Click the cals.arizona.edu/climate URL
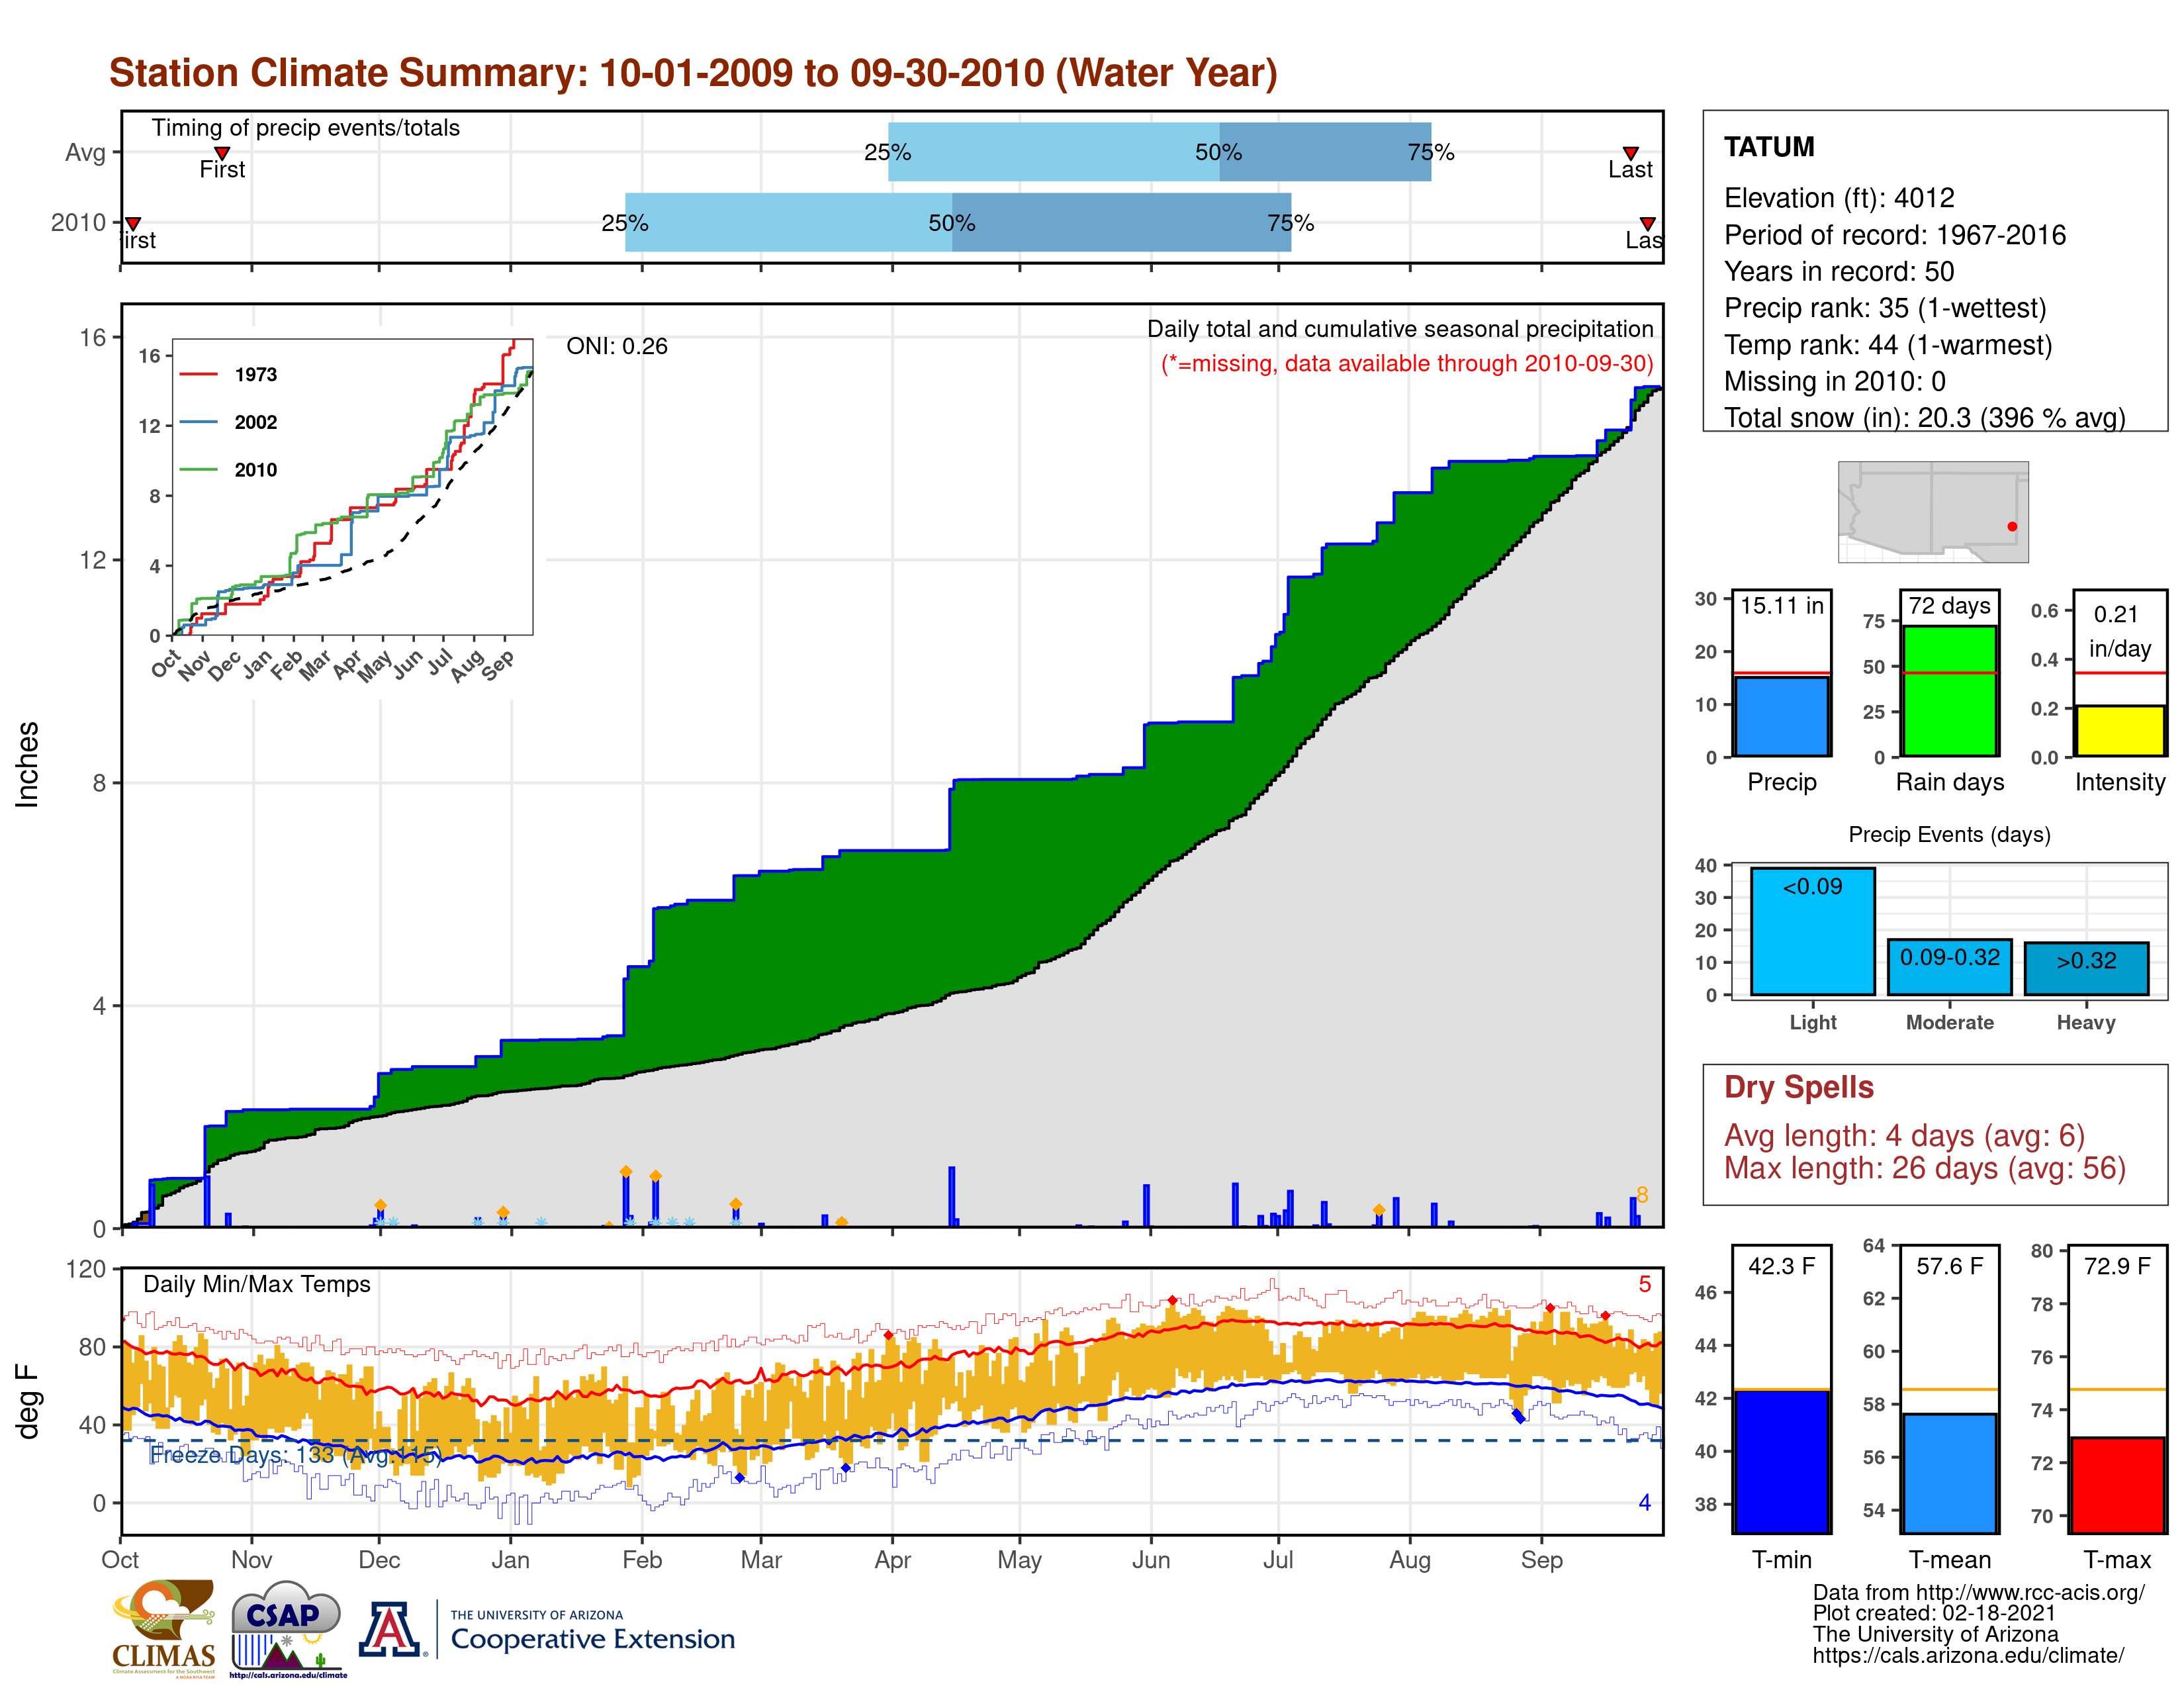The width and height of the screenshot is (2184, 1688). (x=1968, y=1656)
